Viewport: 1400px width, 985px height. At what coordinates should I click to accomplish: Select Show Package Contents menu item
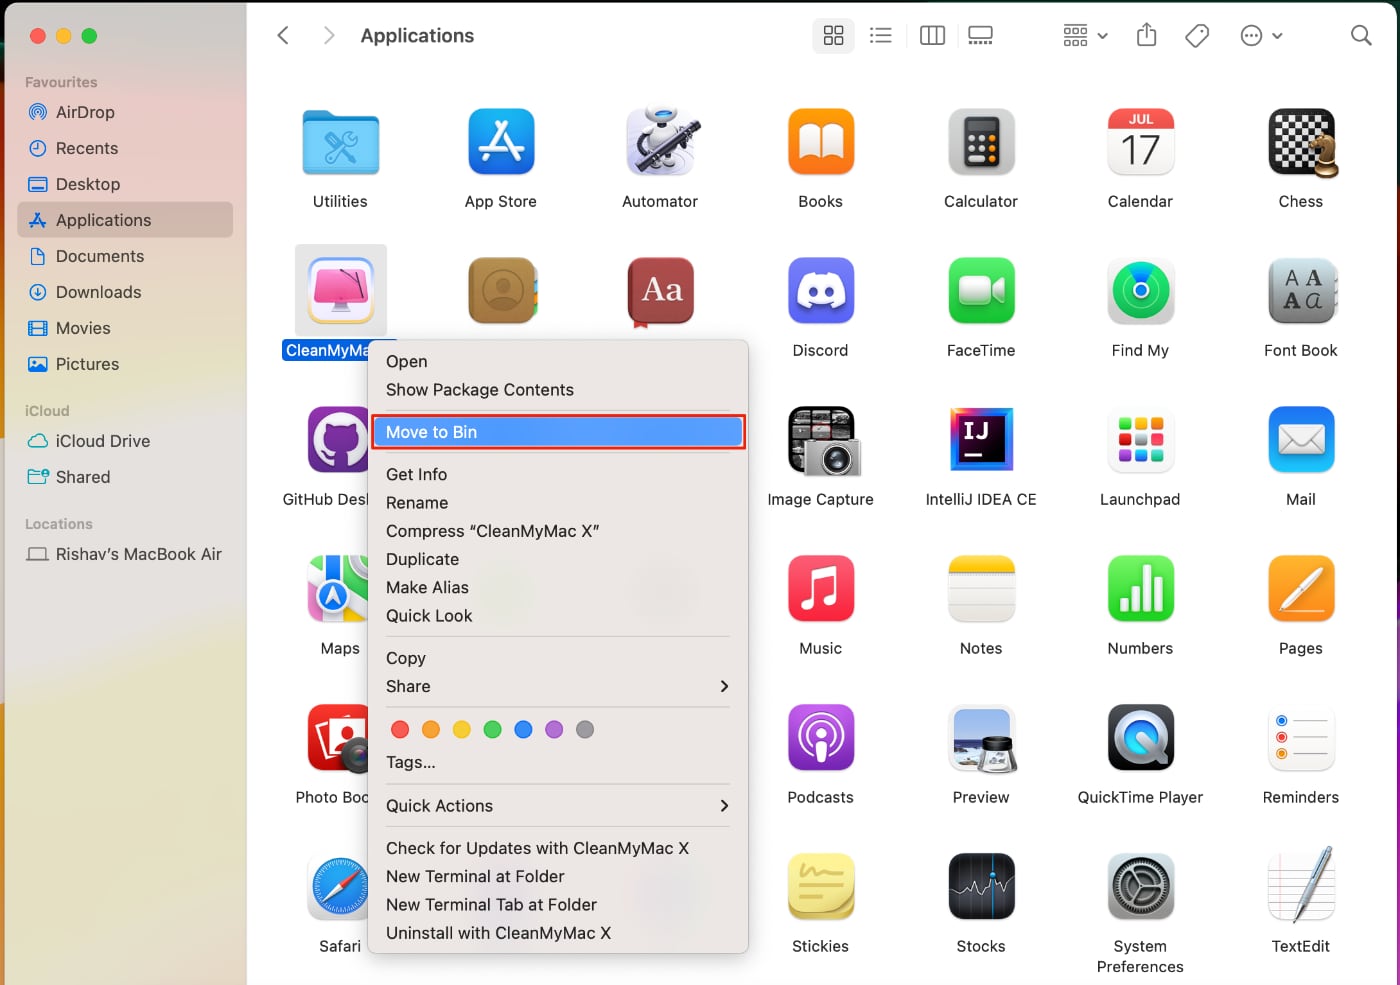[558, 390]
